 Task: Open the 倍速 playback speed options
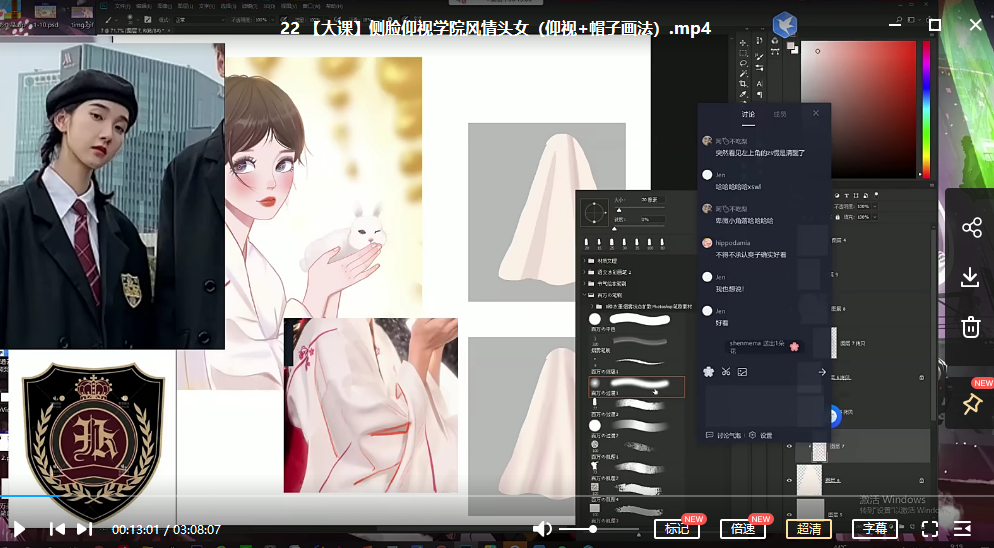coord(742,528)
